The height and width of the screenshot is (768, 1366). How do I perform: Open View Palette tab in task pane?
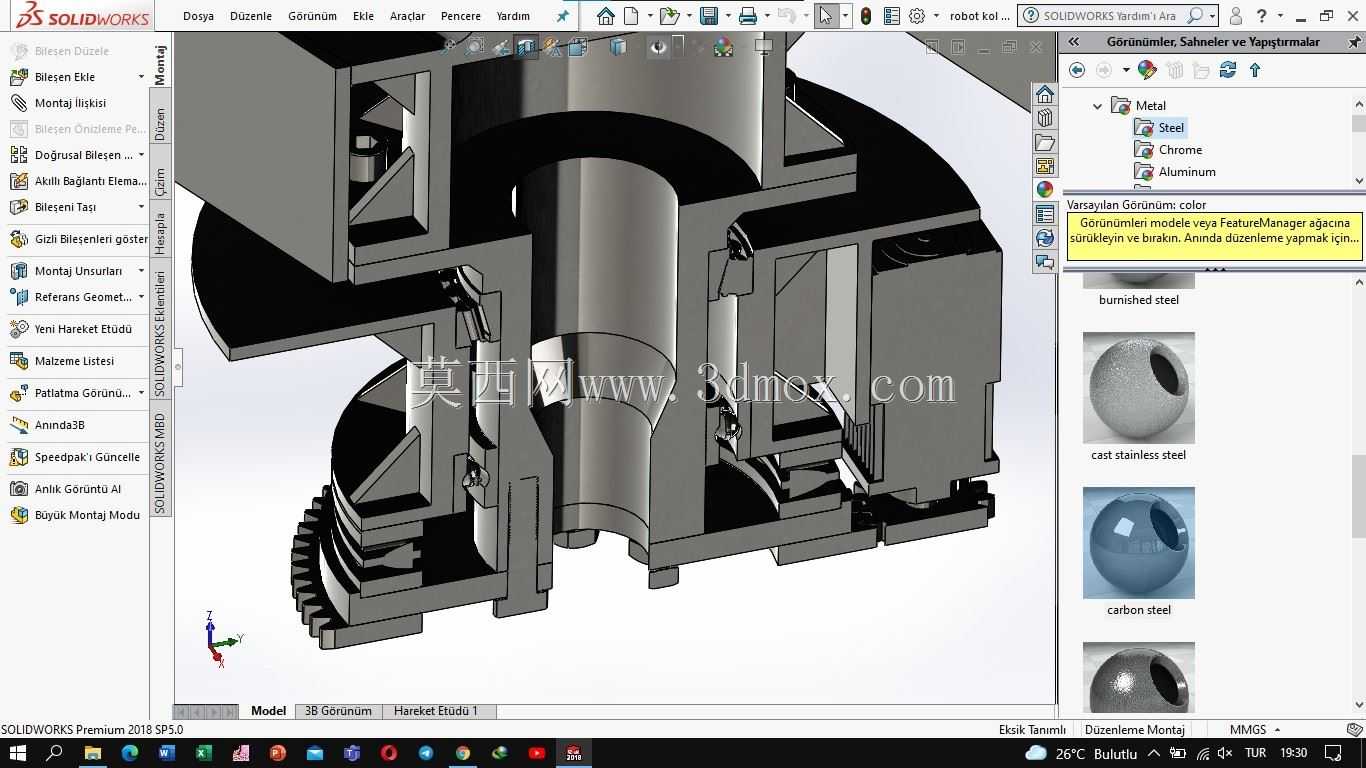(x=1045, y=166)
